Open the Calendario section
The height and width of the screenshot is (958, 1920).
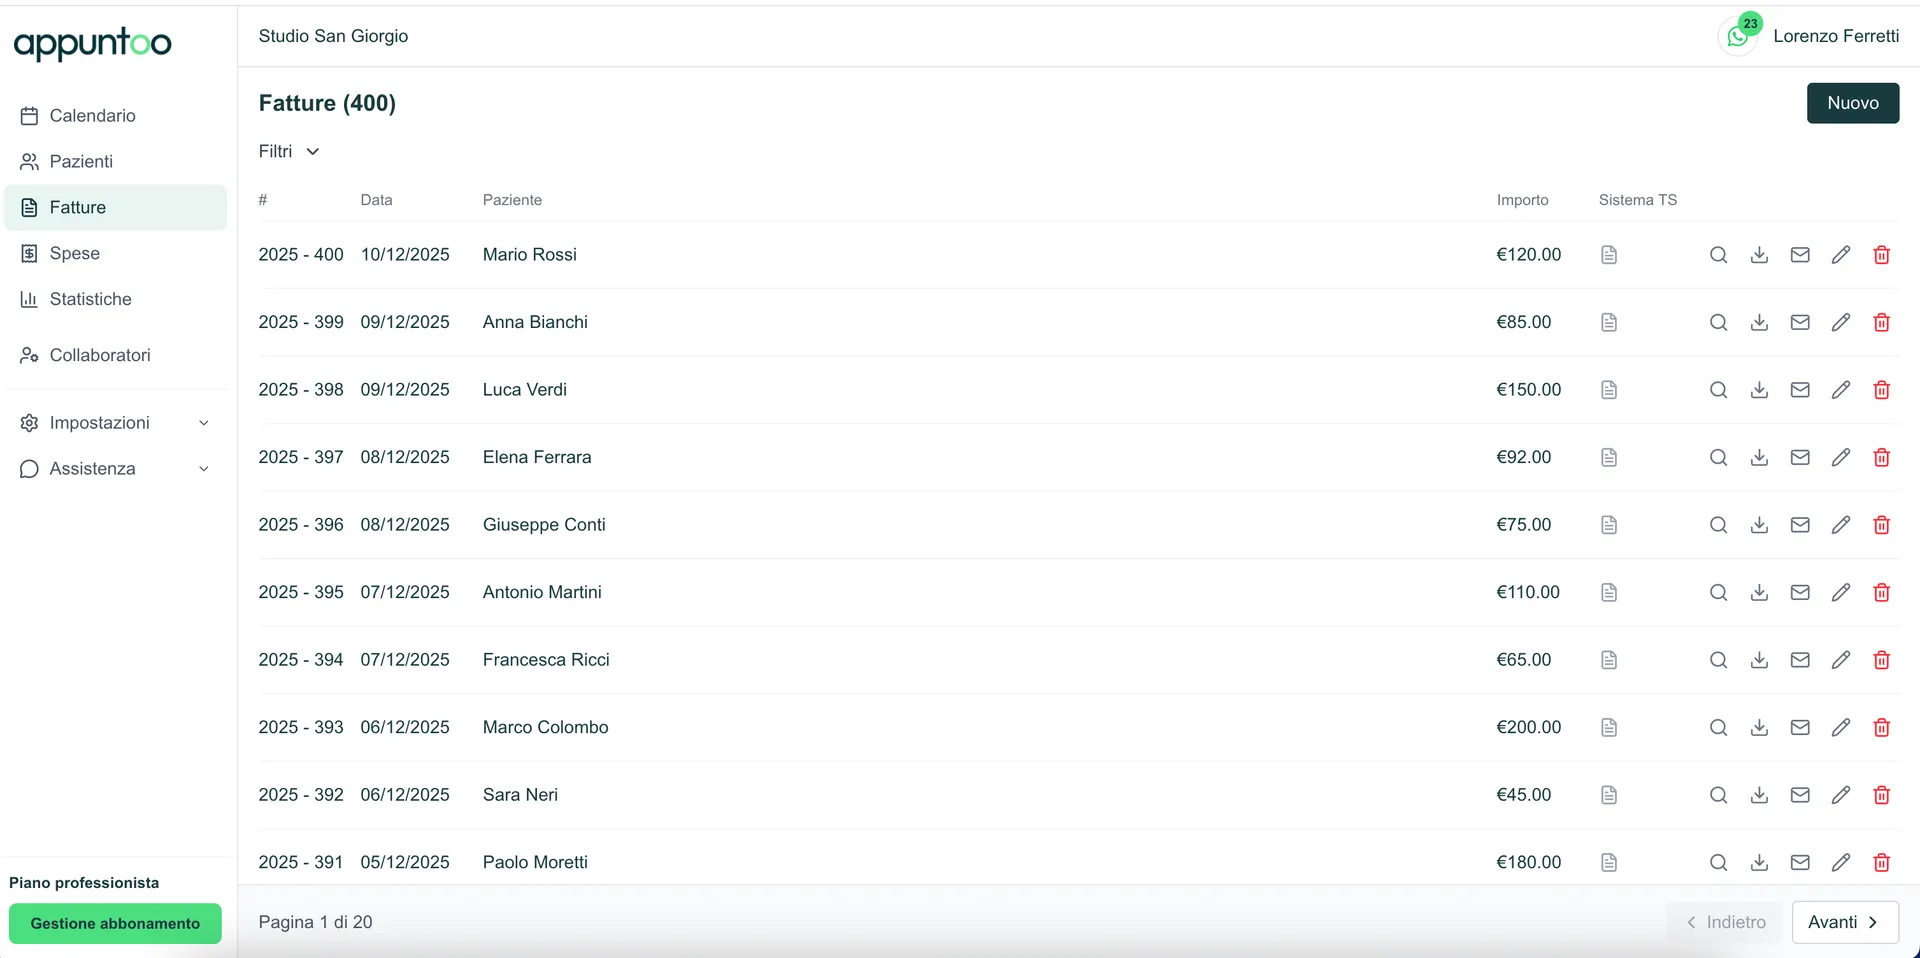[92, 116]
